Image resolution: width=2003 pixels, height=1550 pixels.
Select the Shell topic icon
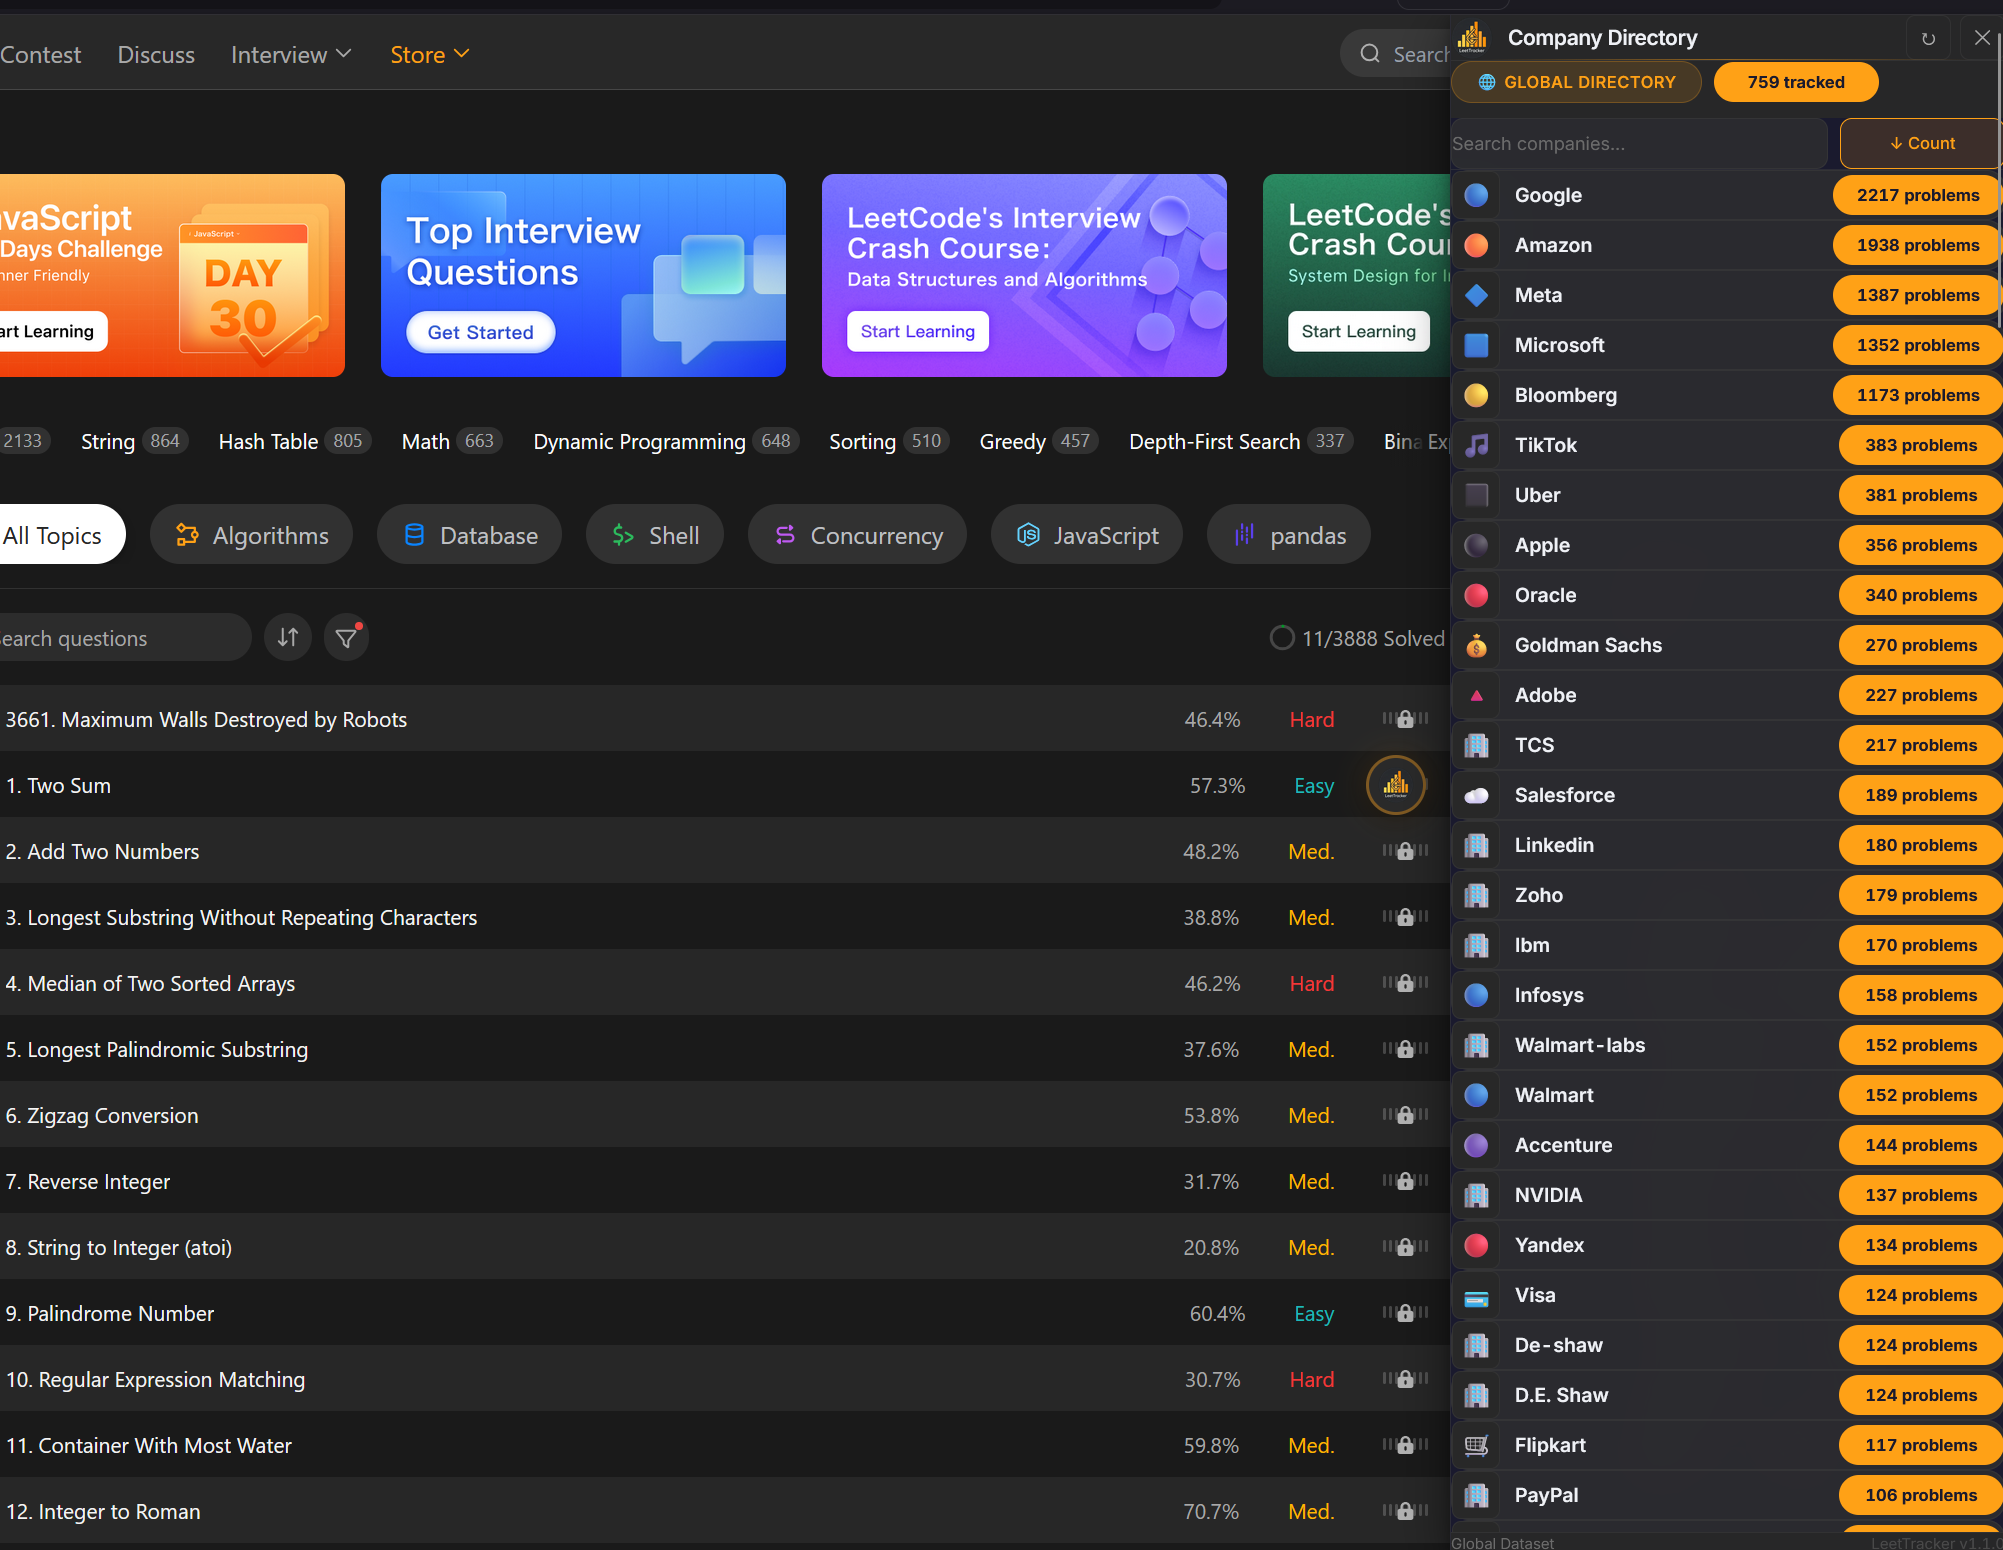pyautogui.click(x=622, y=535)
